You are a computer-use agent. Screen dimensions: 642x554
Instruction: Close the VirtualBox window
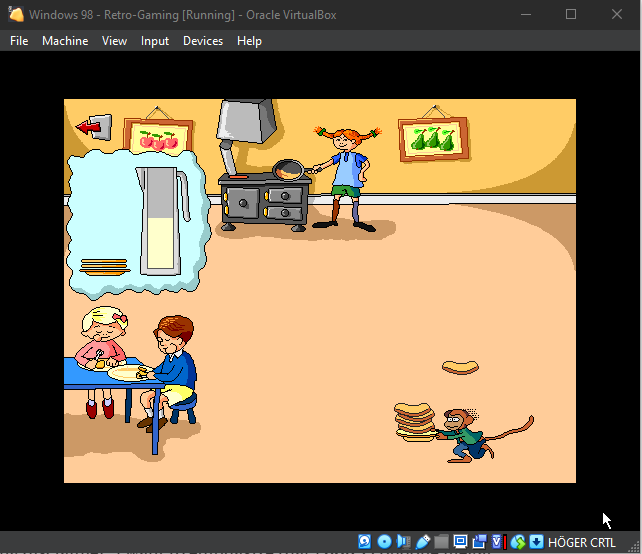click(617, 14)
